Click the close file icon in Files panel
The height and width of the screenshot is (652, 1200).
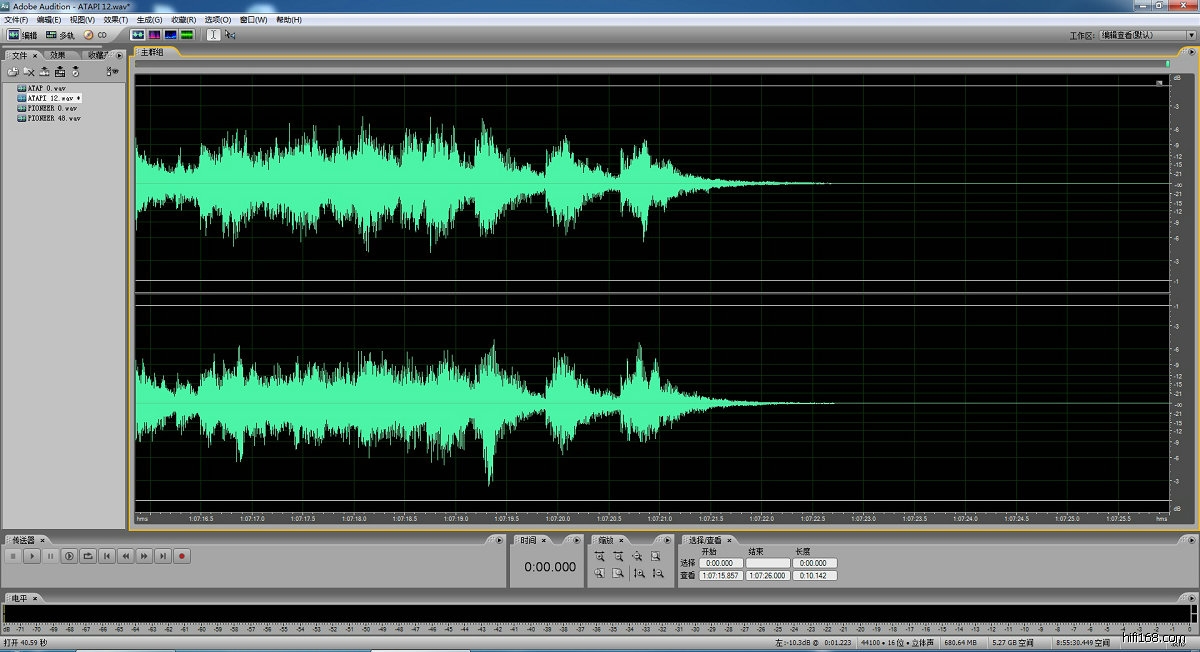coord(29,72)
